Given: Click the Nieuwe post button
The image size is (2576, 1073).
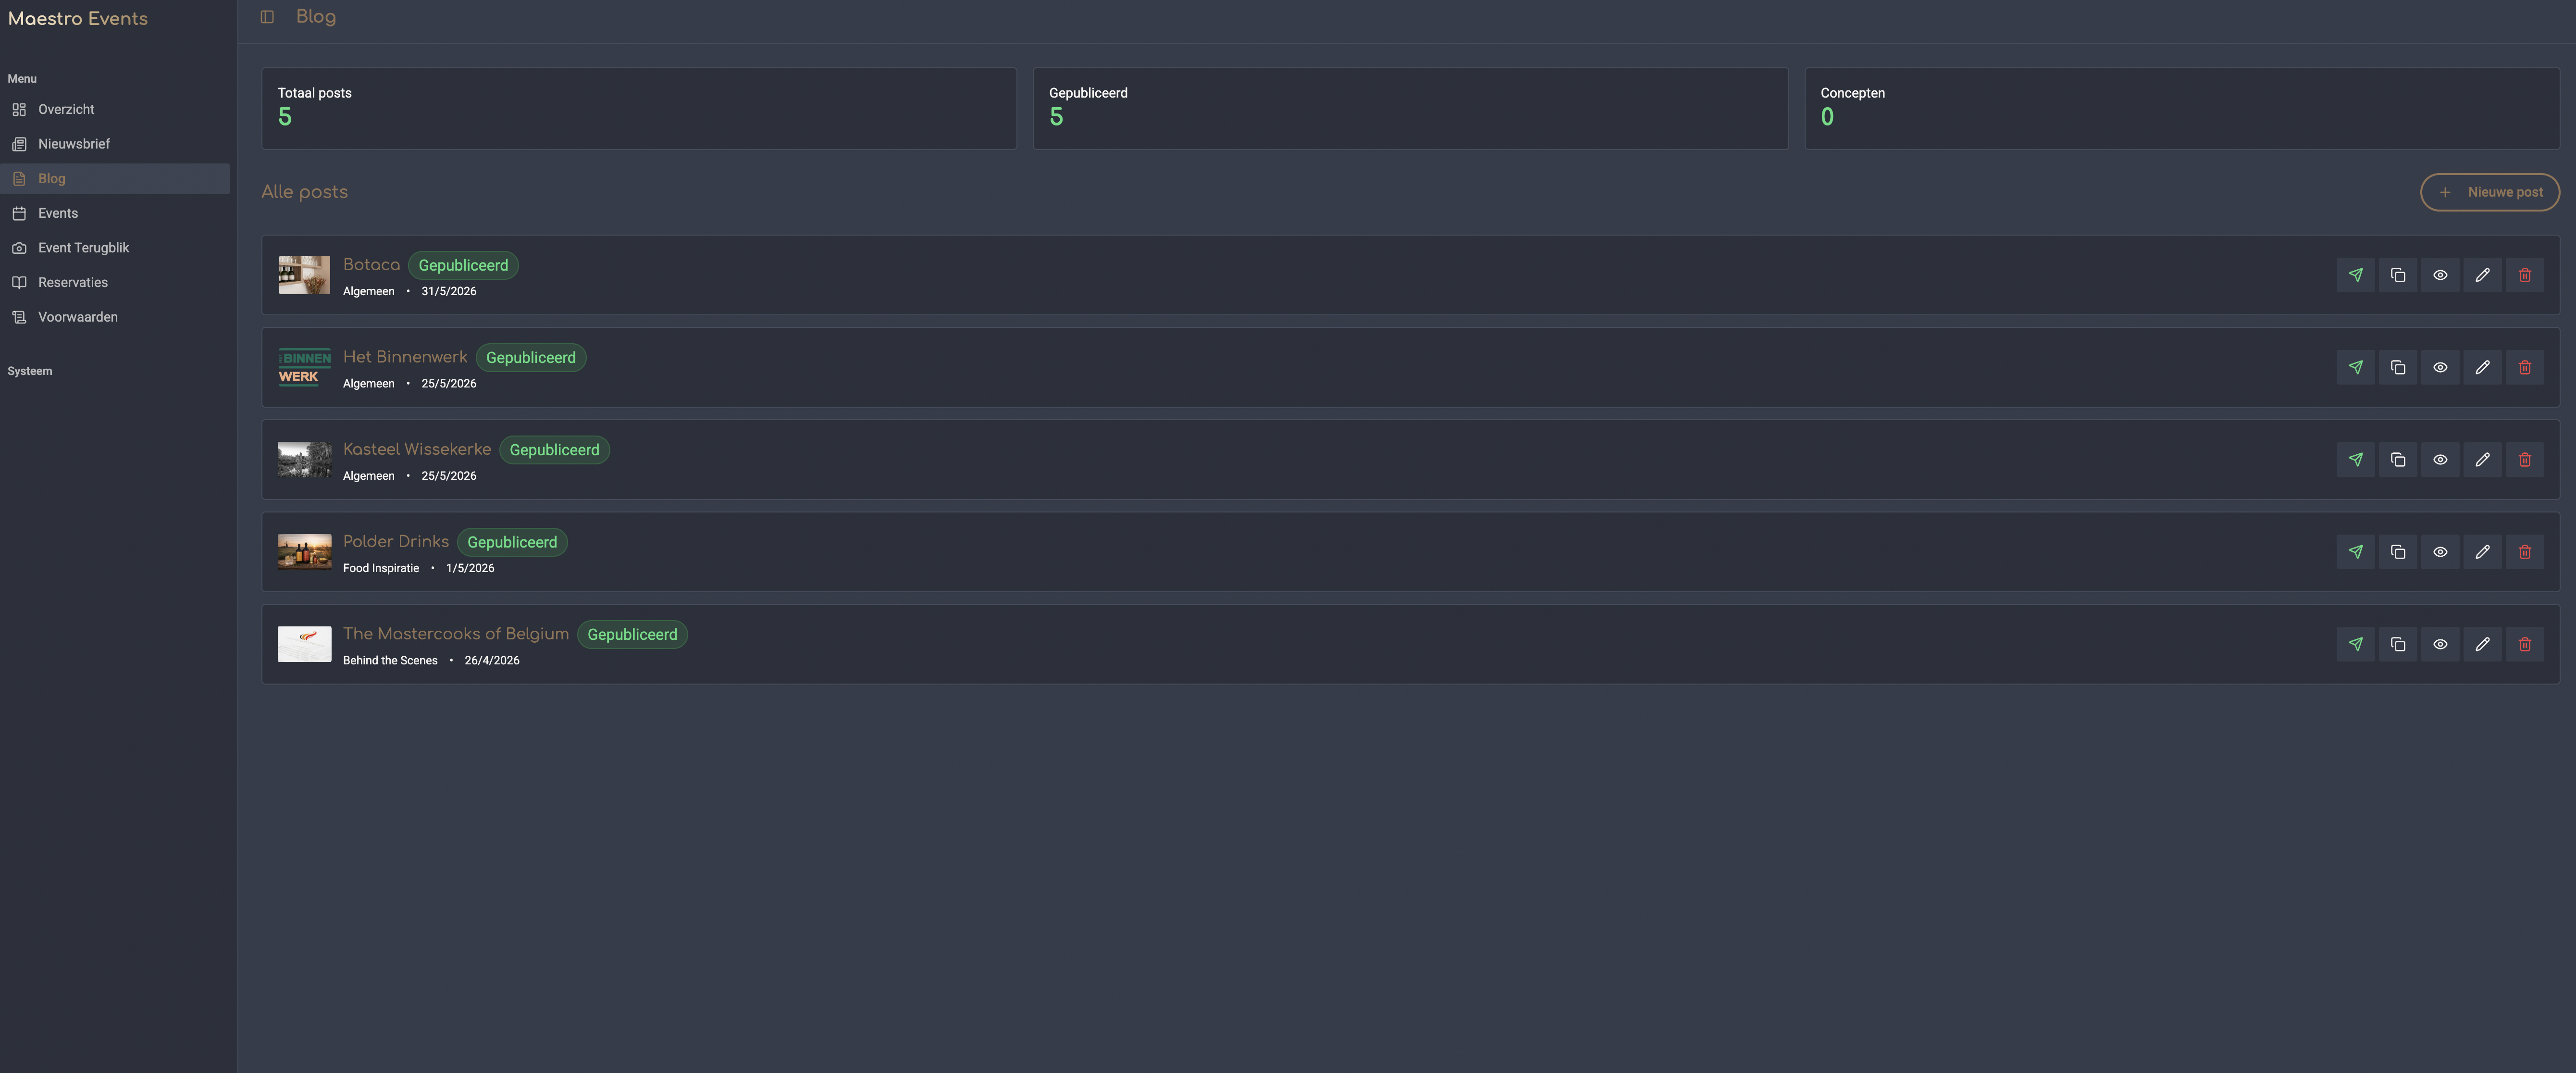Looking at the screenshot, I should [x=2489, y=192].
